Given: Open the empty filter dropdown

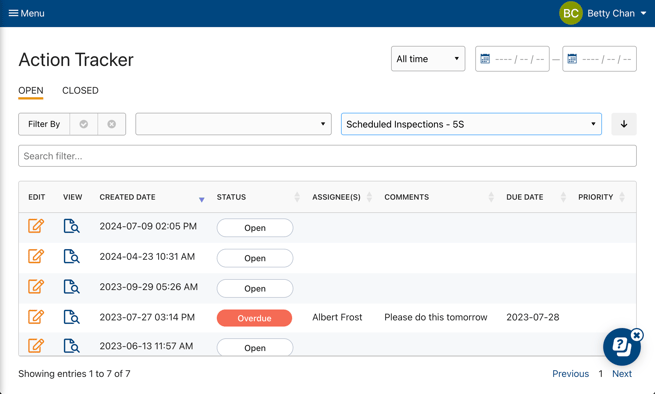Looking at the screenshot, I should (233, 124).
